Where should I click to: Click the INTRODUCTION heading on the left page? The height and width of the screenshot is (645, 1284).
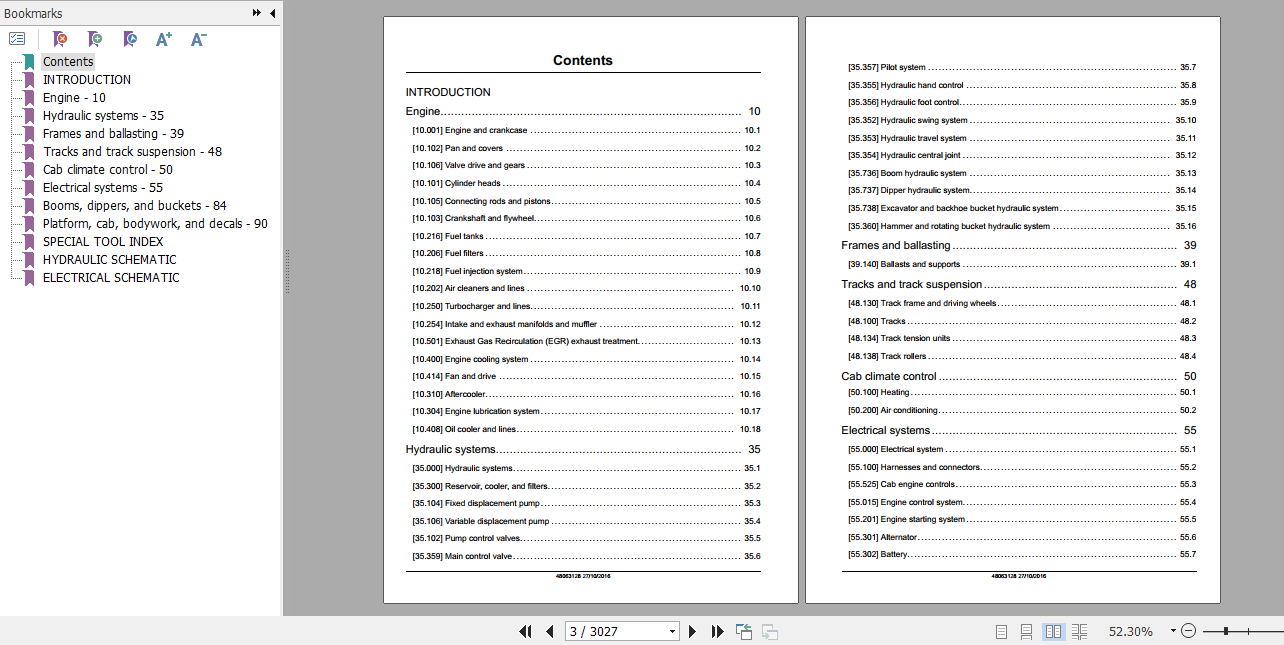click(x=448, y=92)
